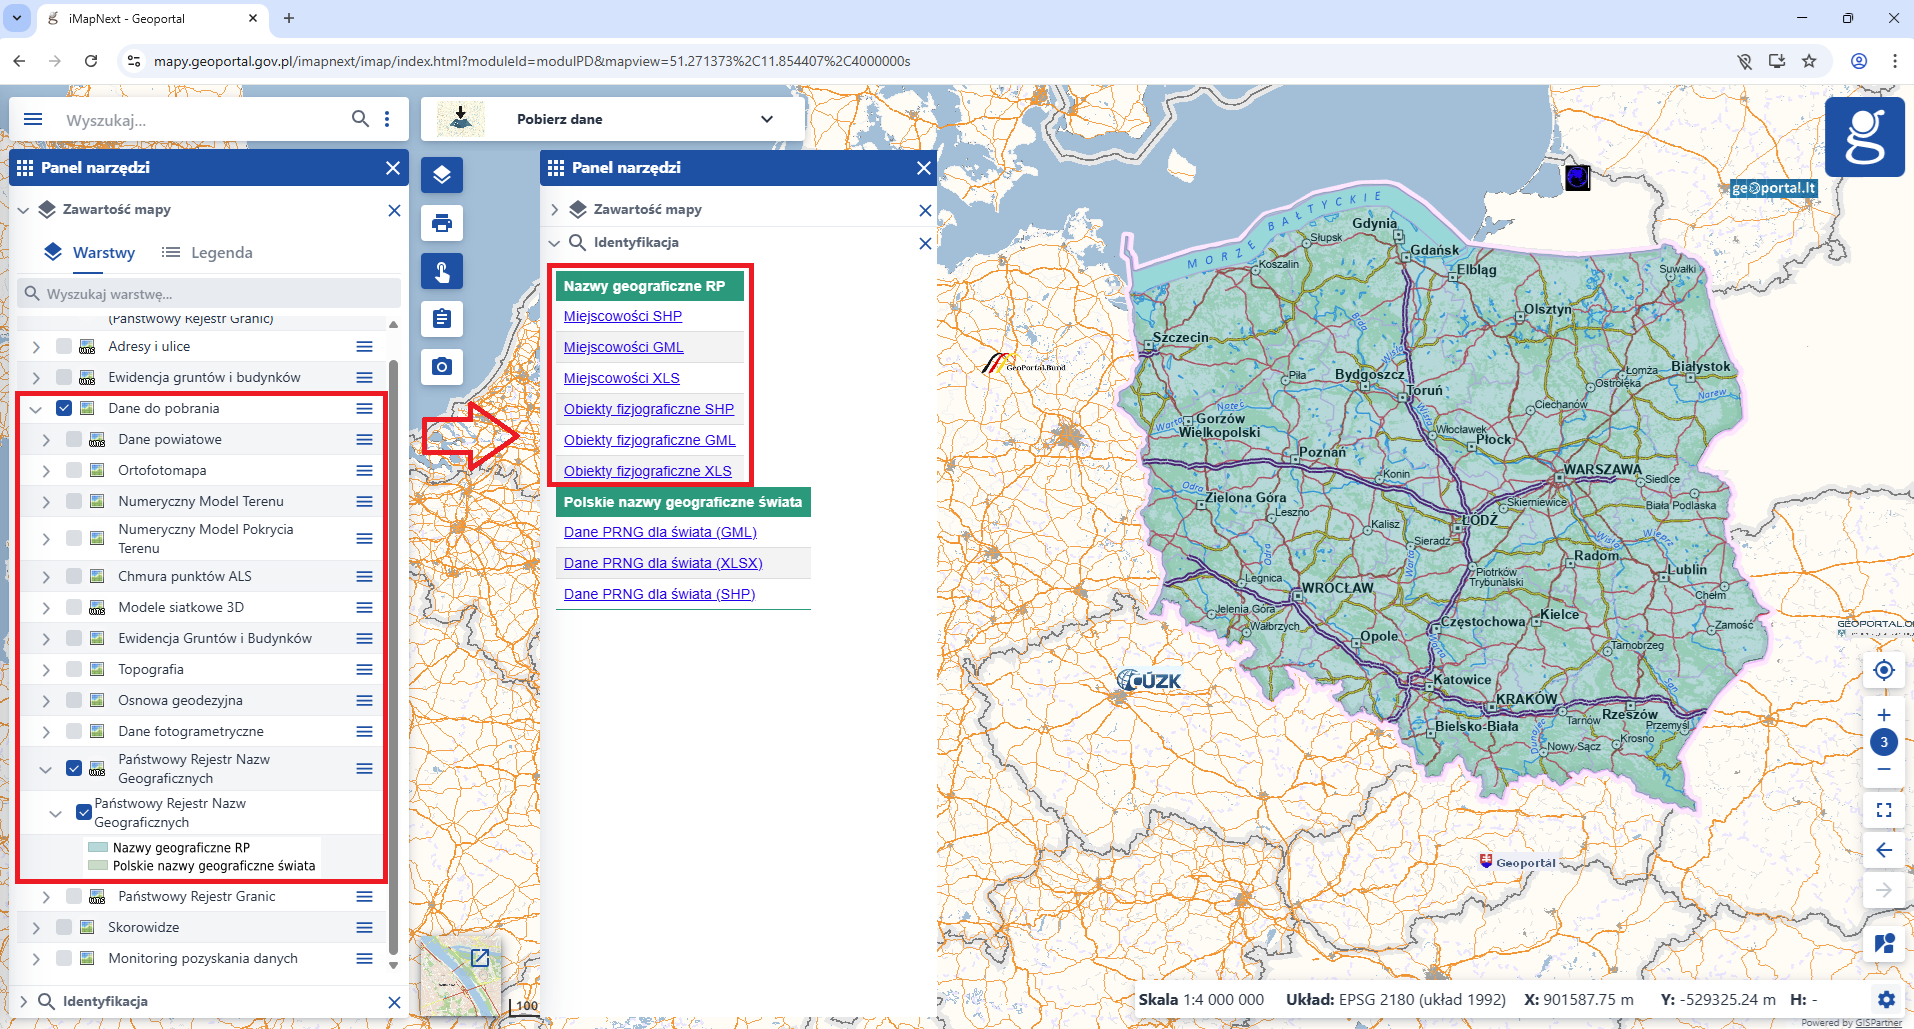The width and height of the screenshot is (1914, 1029).
Task: Uncheck Państwowy Rejestr Nazw Geograficznych
Action: click(x=74, y=768)
